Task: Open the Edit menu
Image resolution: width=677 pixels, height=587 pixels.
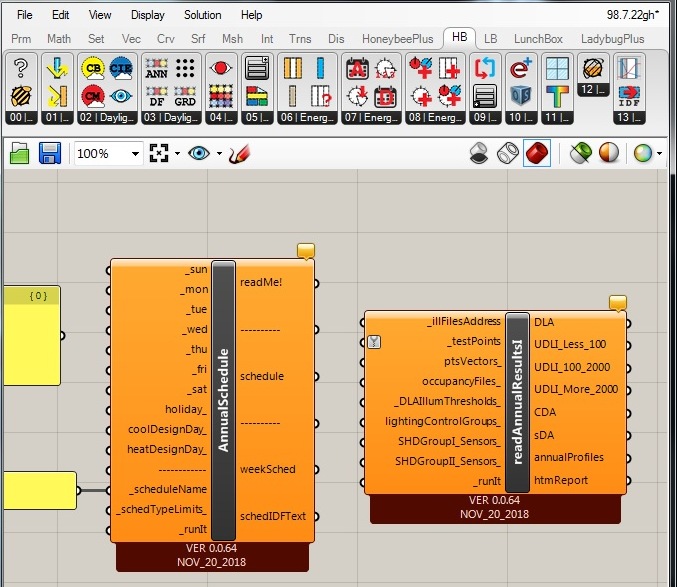Action: click(x=60, y=15)
